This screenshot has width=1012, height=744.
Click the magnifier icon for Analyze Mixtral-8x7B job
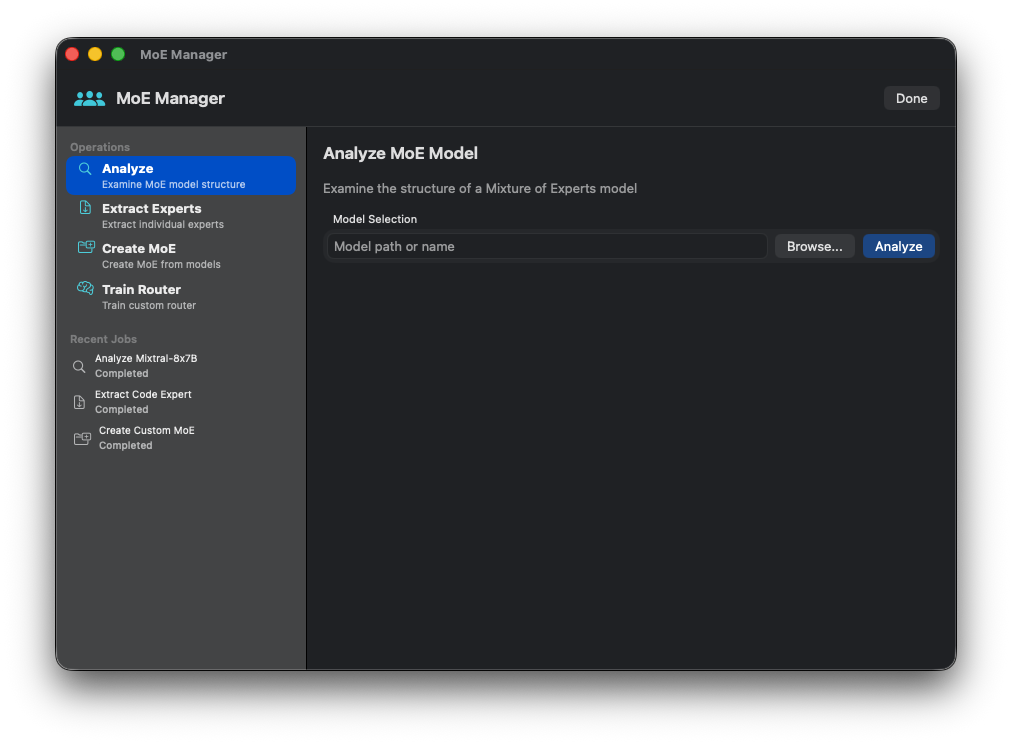tap(79, 366)
